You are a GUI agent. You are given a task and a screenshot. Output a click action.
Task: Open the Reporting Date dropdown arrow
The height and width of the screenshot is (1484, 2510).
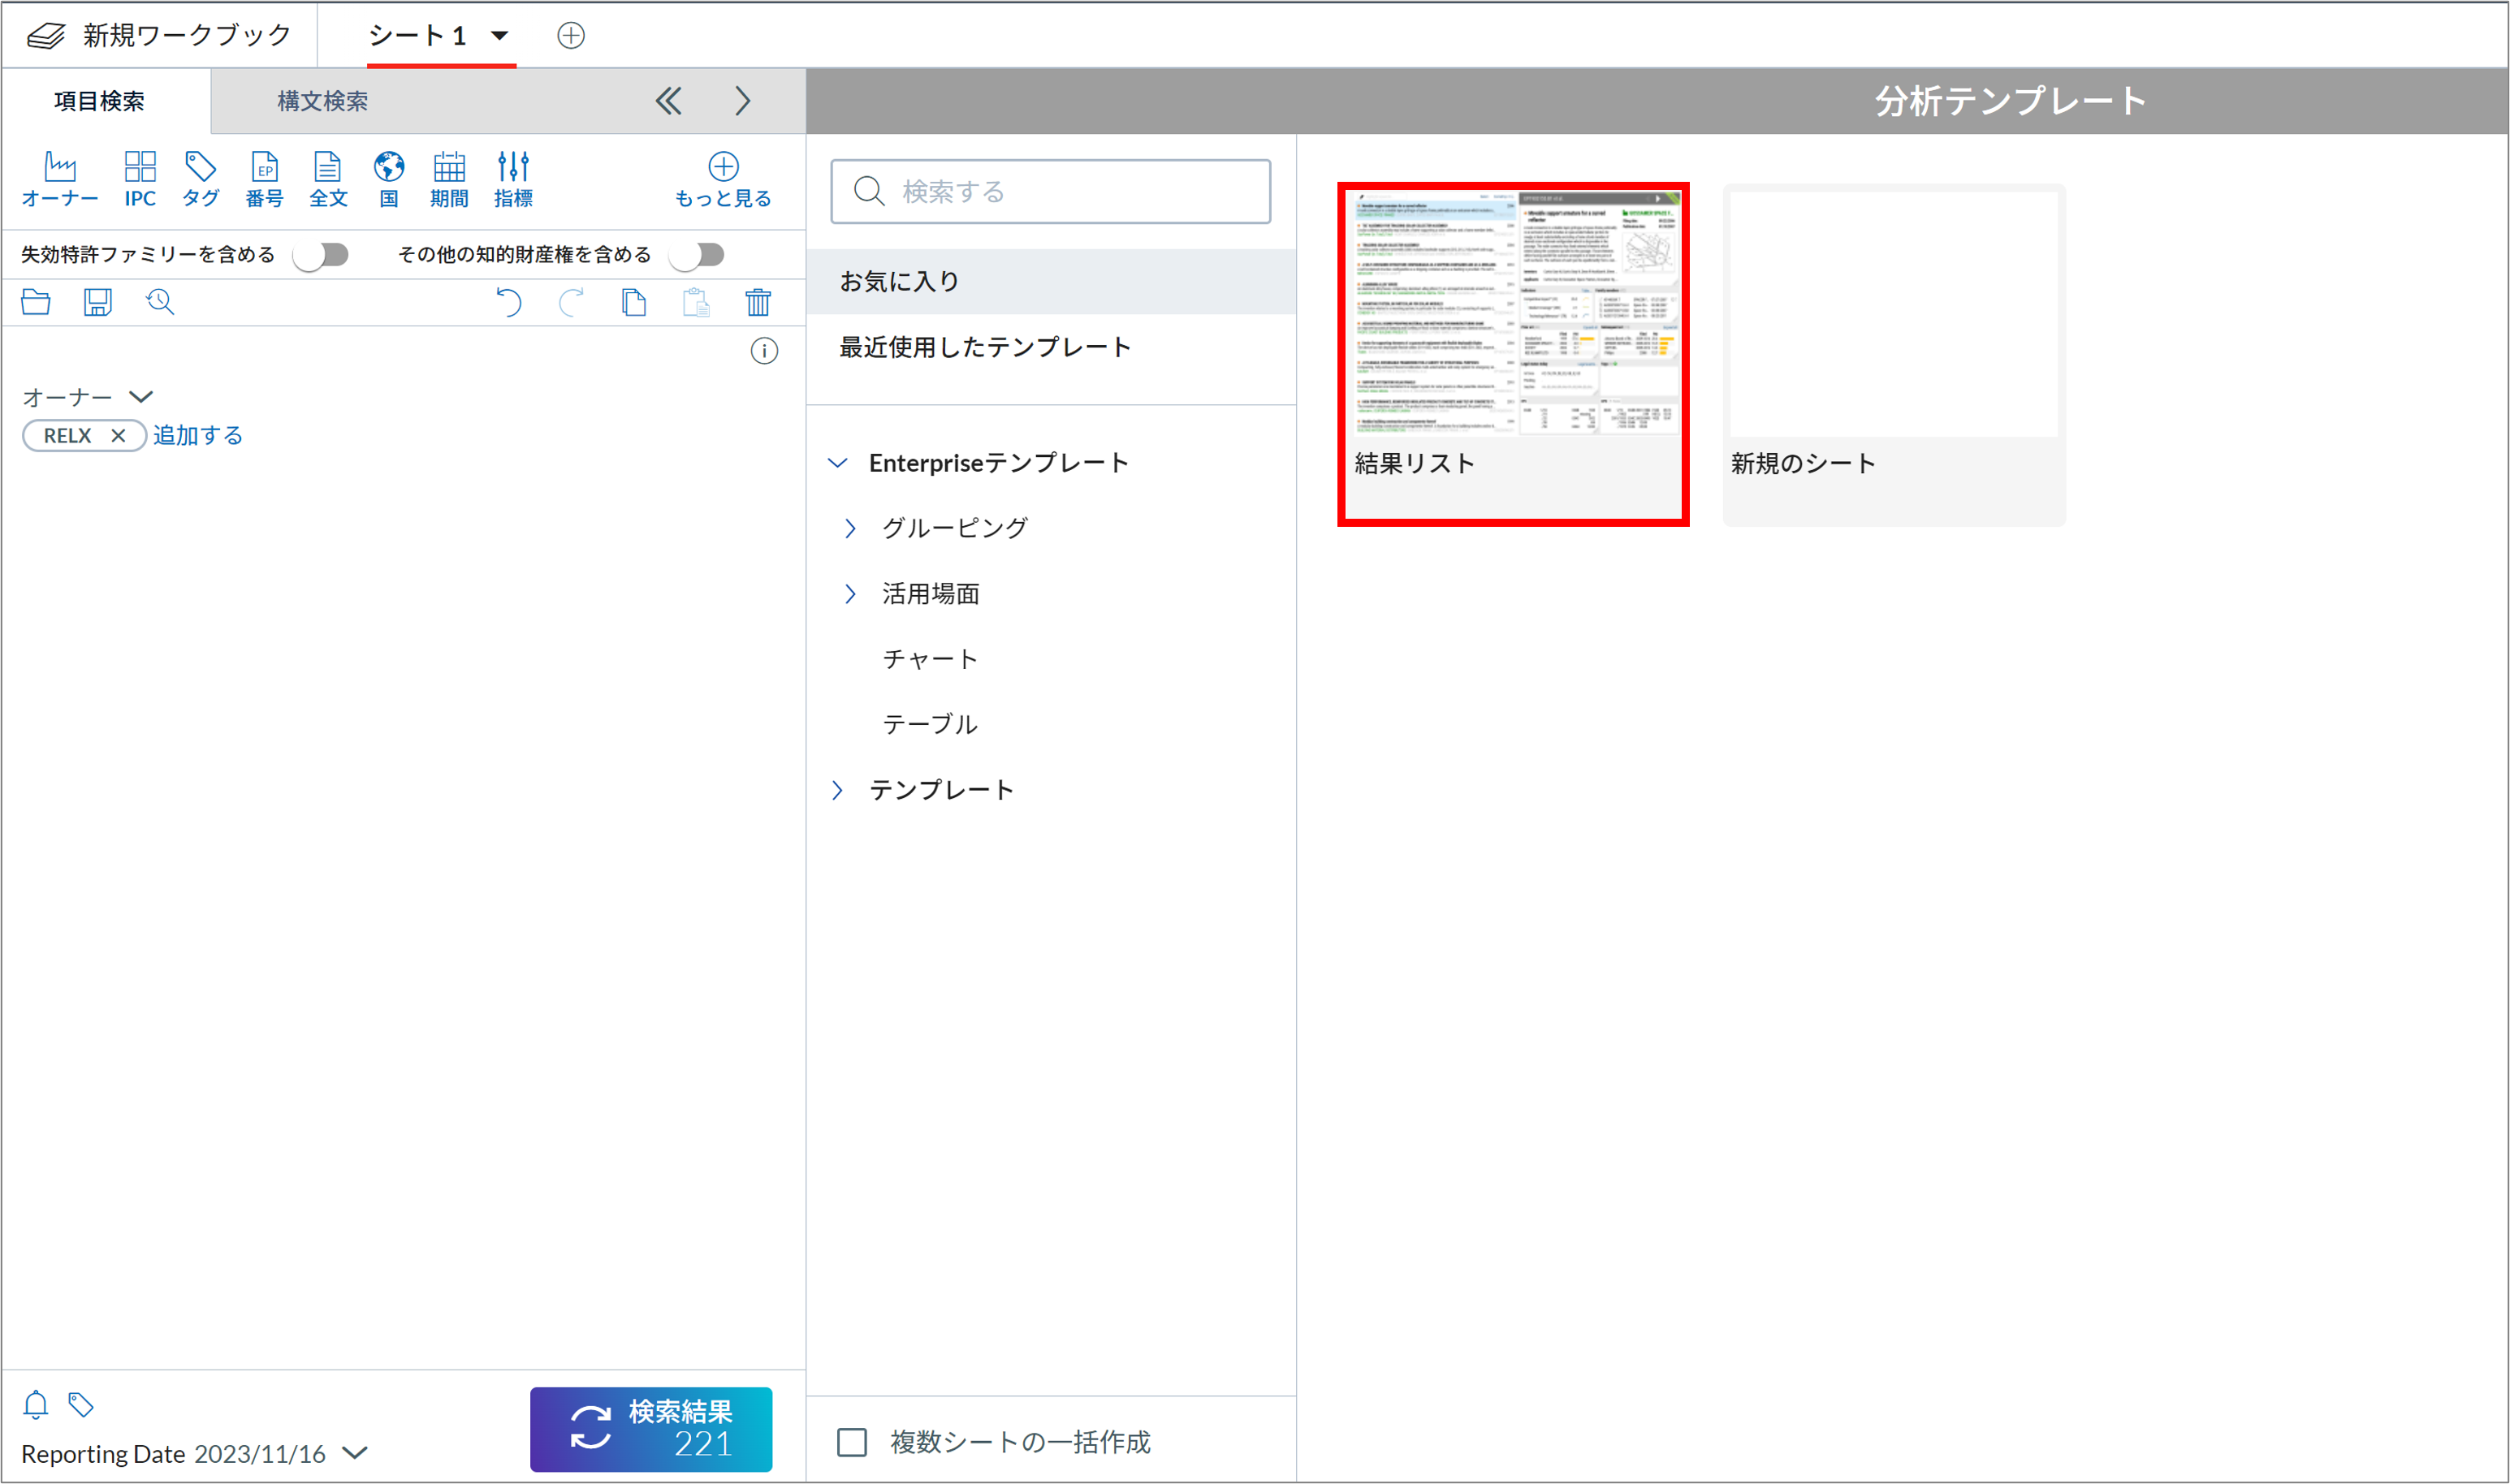(x=355, y=1453)
